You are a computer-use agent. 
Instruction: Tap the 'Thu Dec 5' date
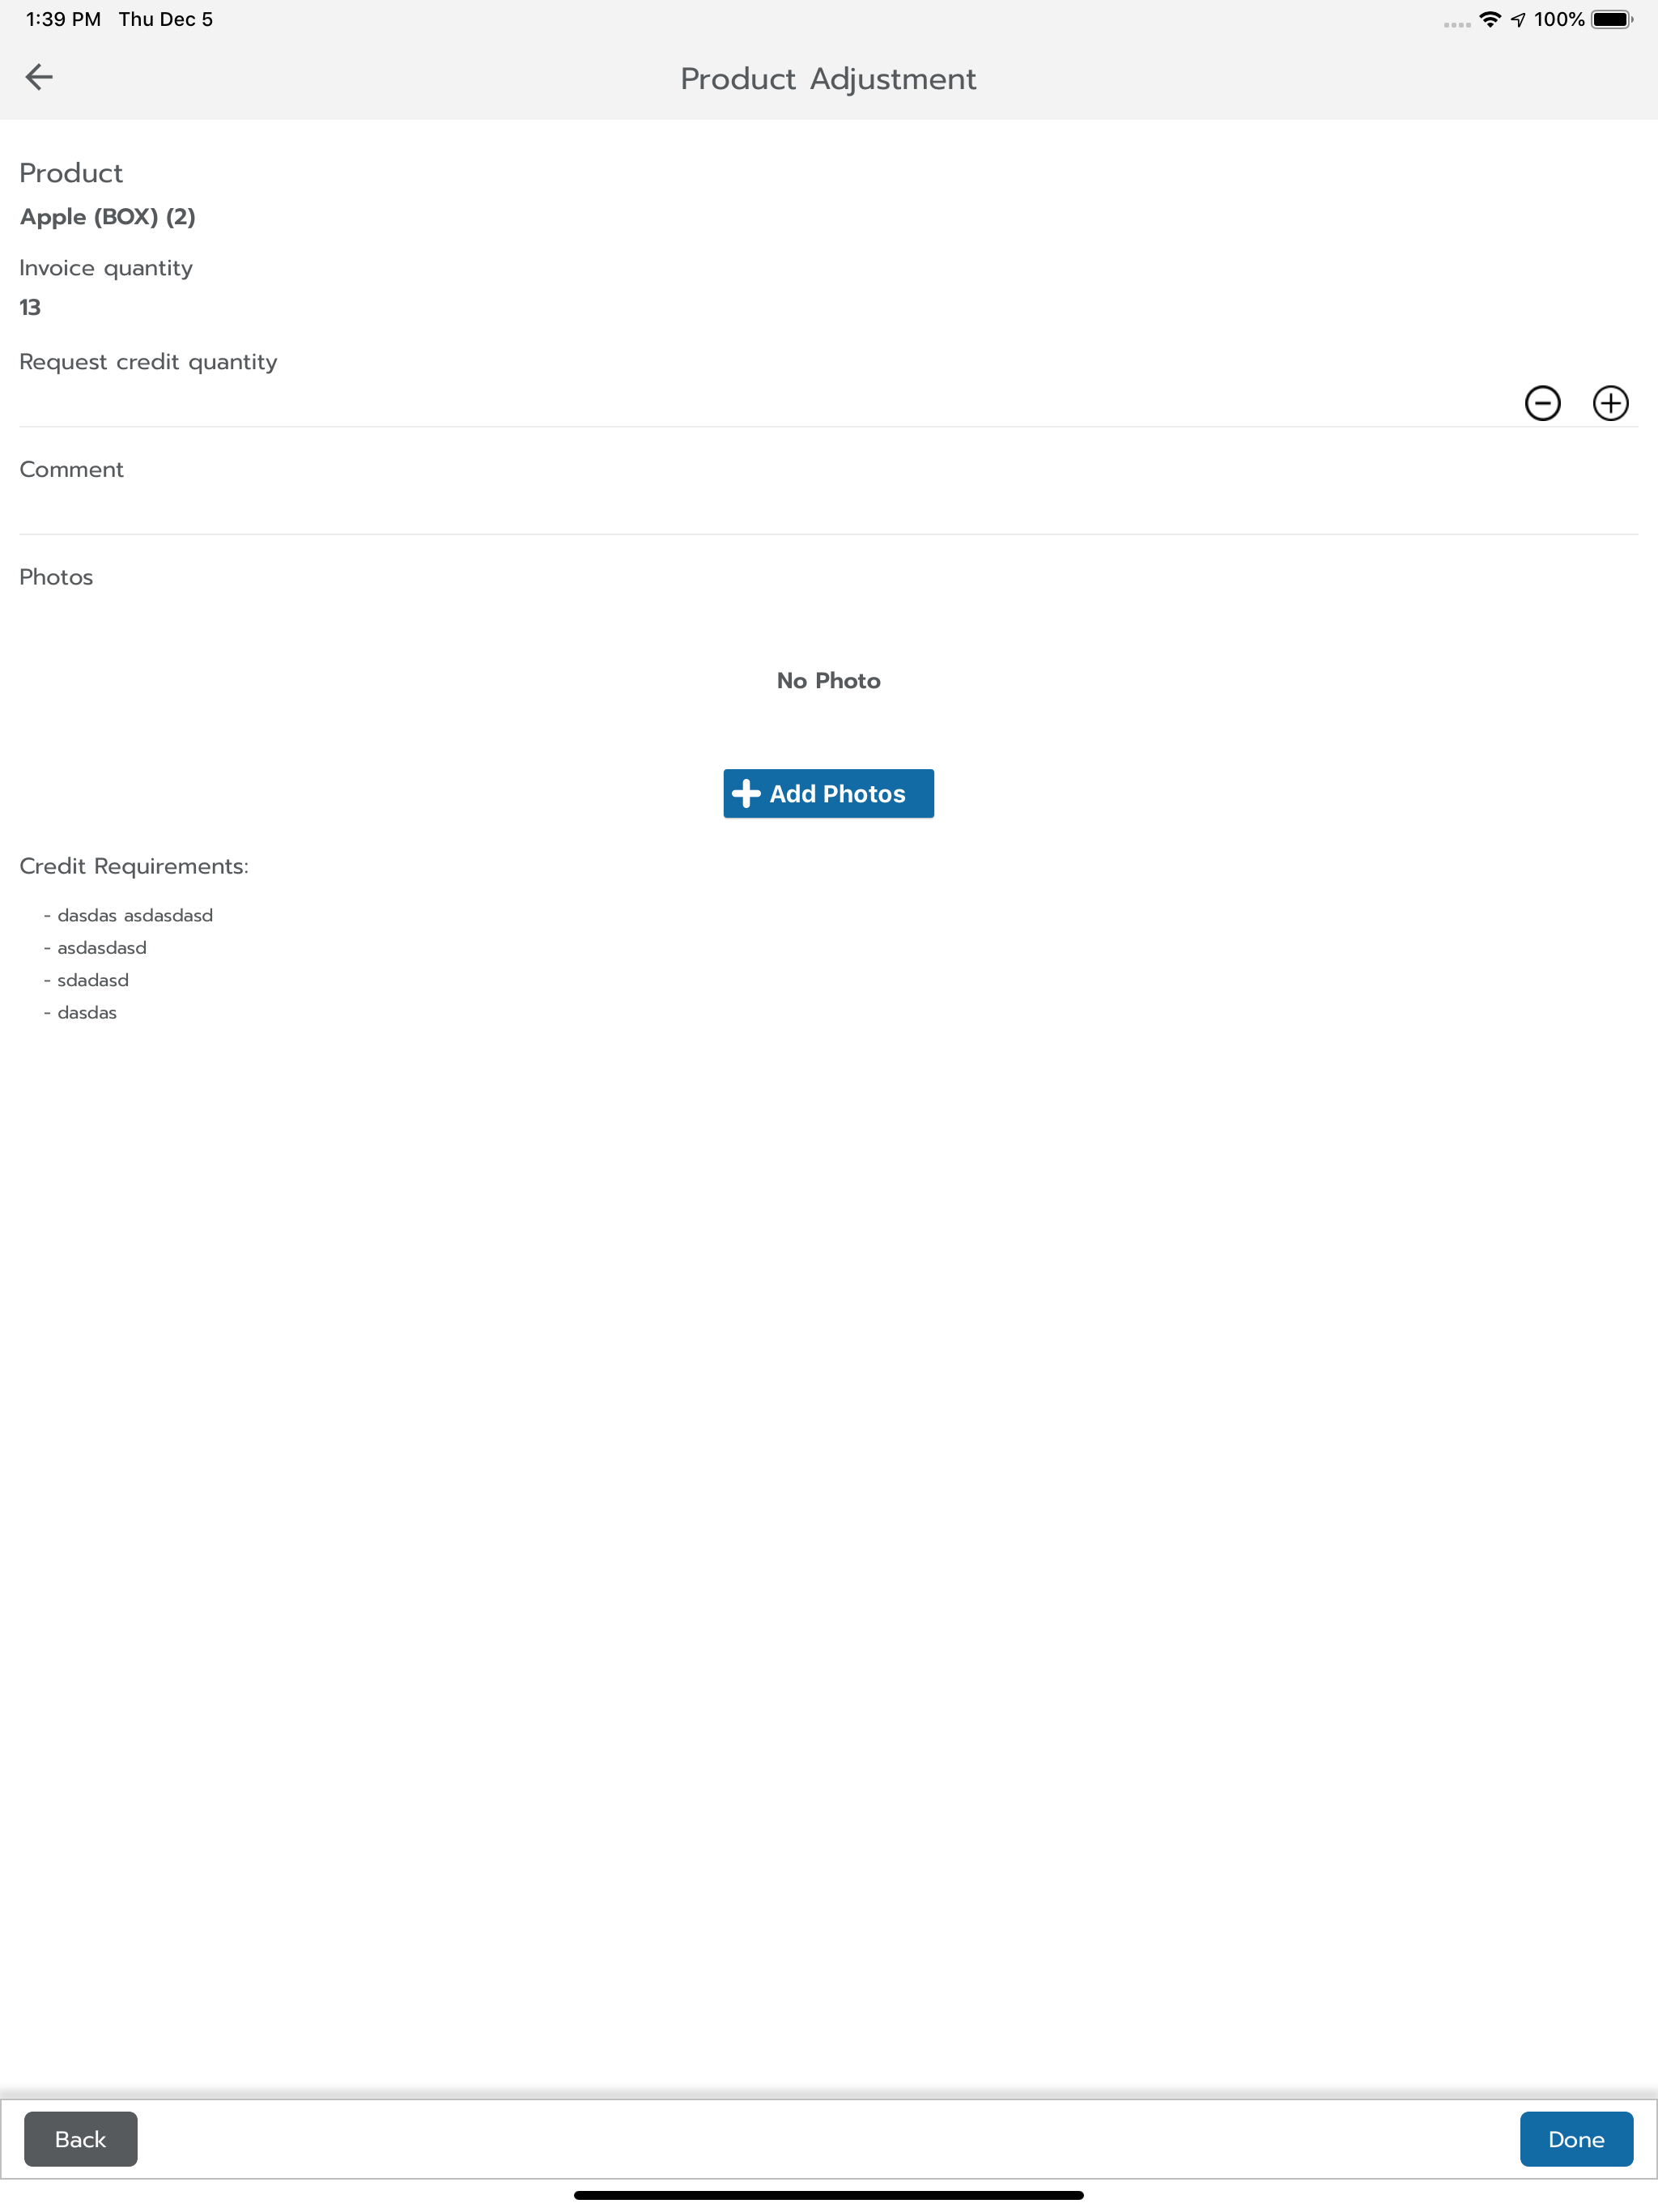click(166, 19)
